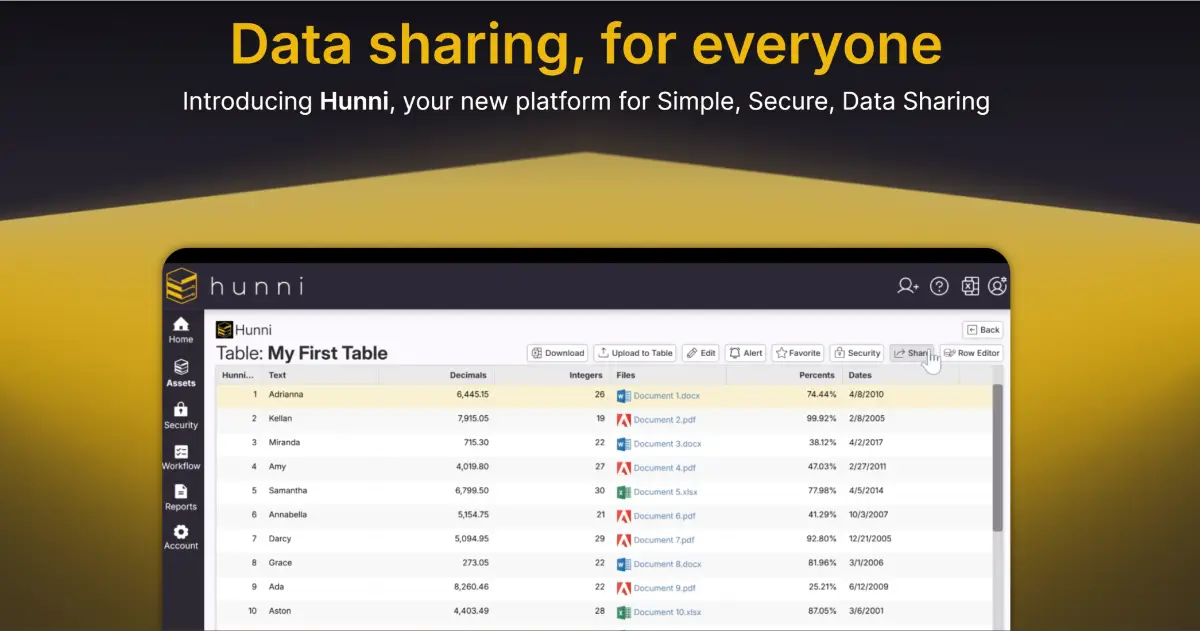
Task: Mark table as Favorite
Action: (x=798, y=353)
